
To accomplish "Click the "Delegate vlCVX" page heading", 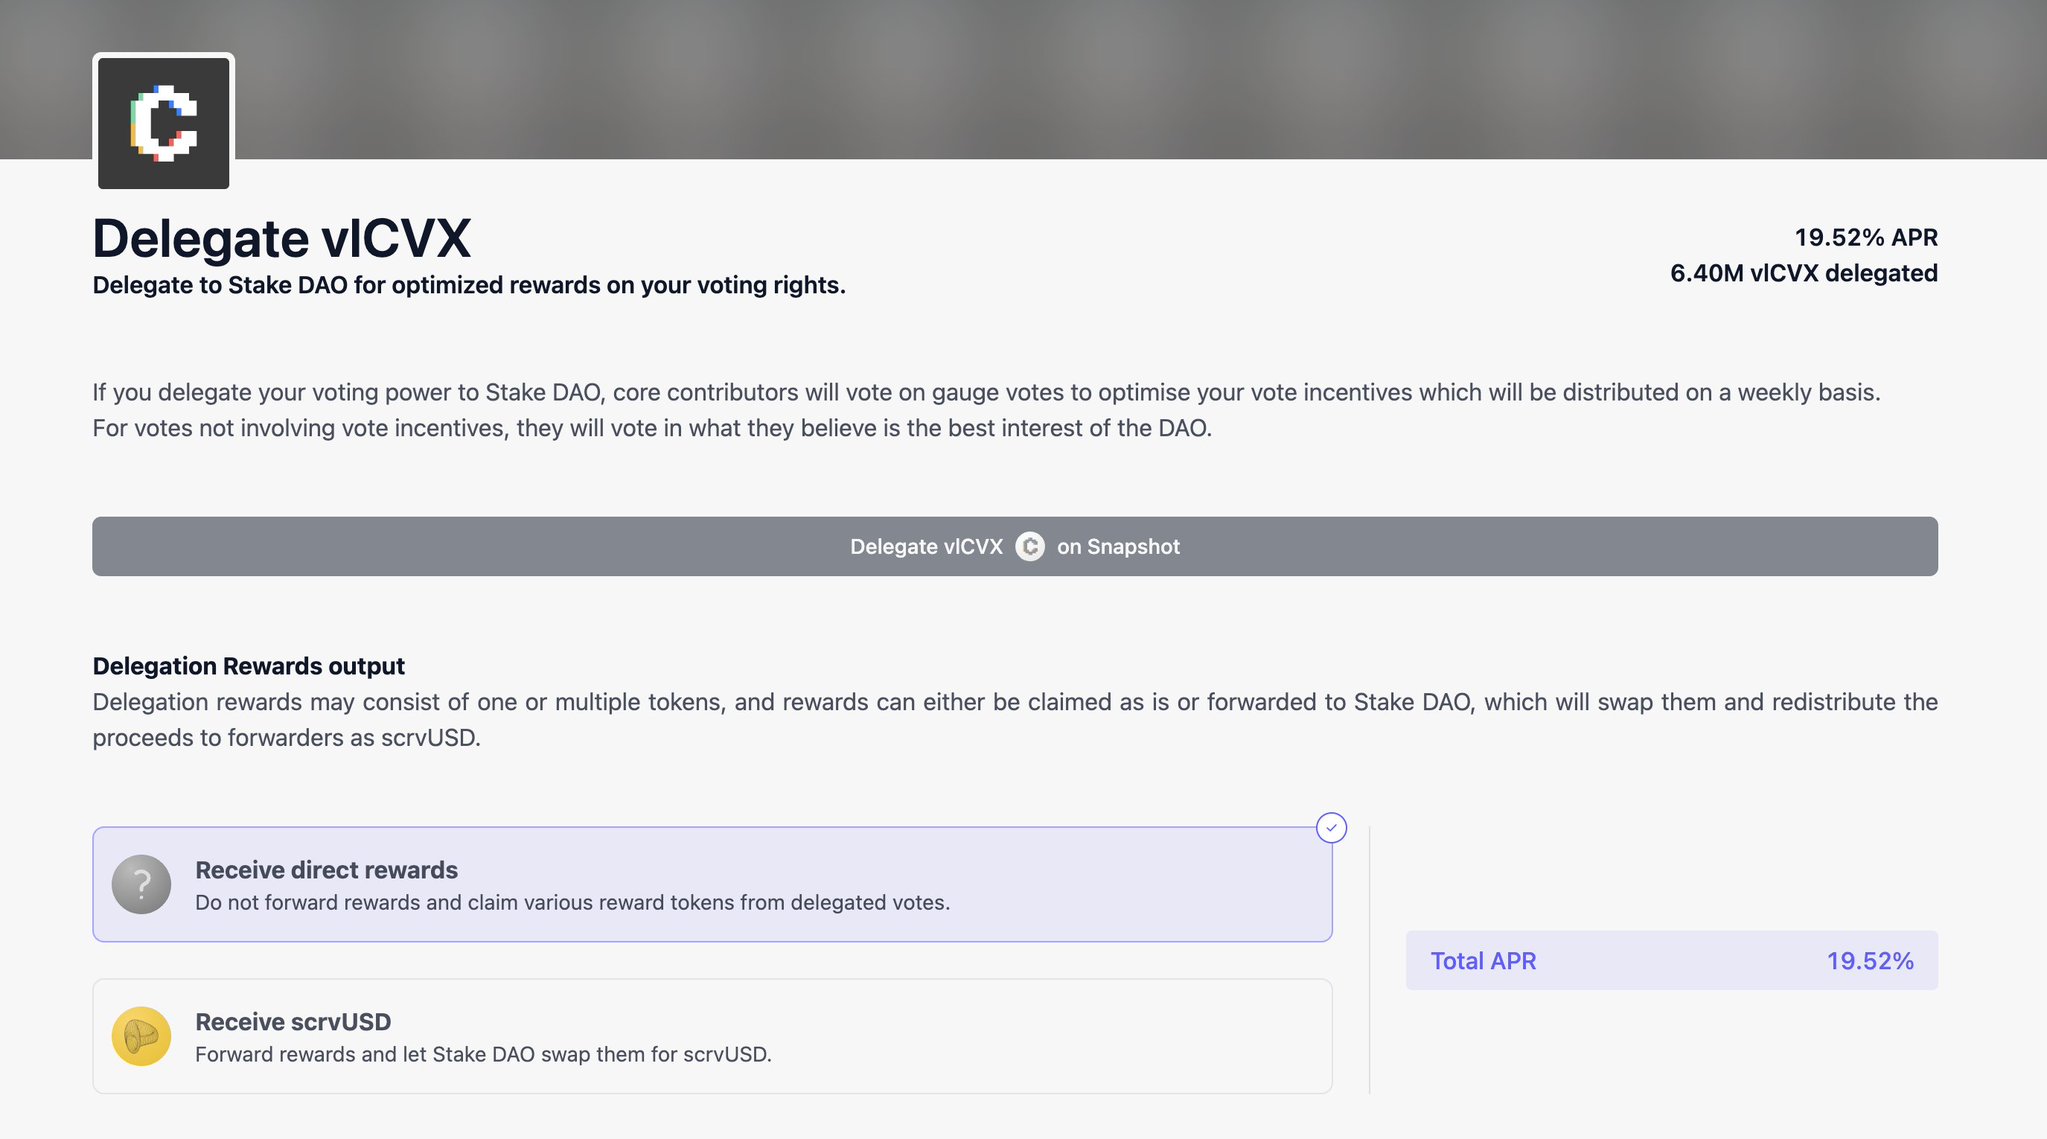I will pos(281,238).
